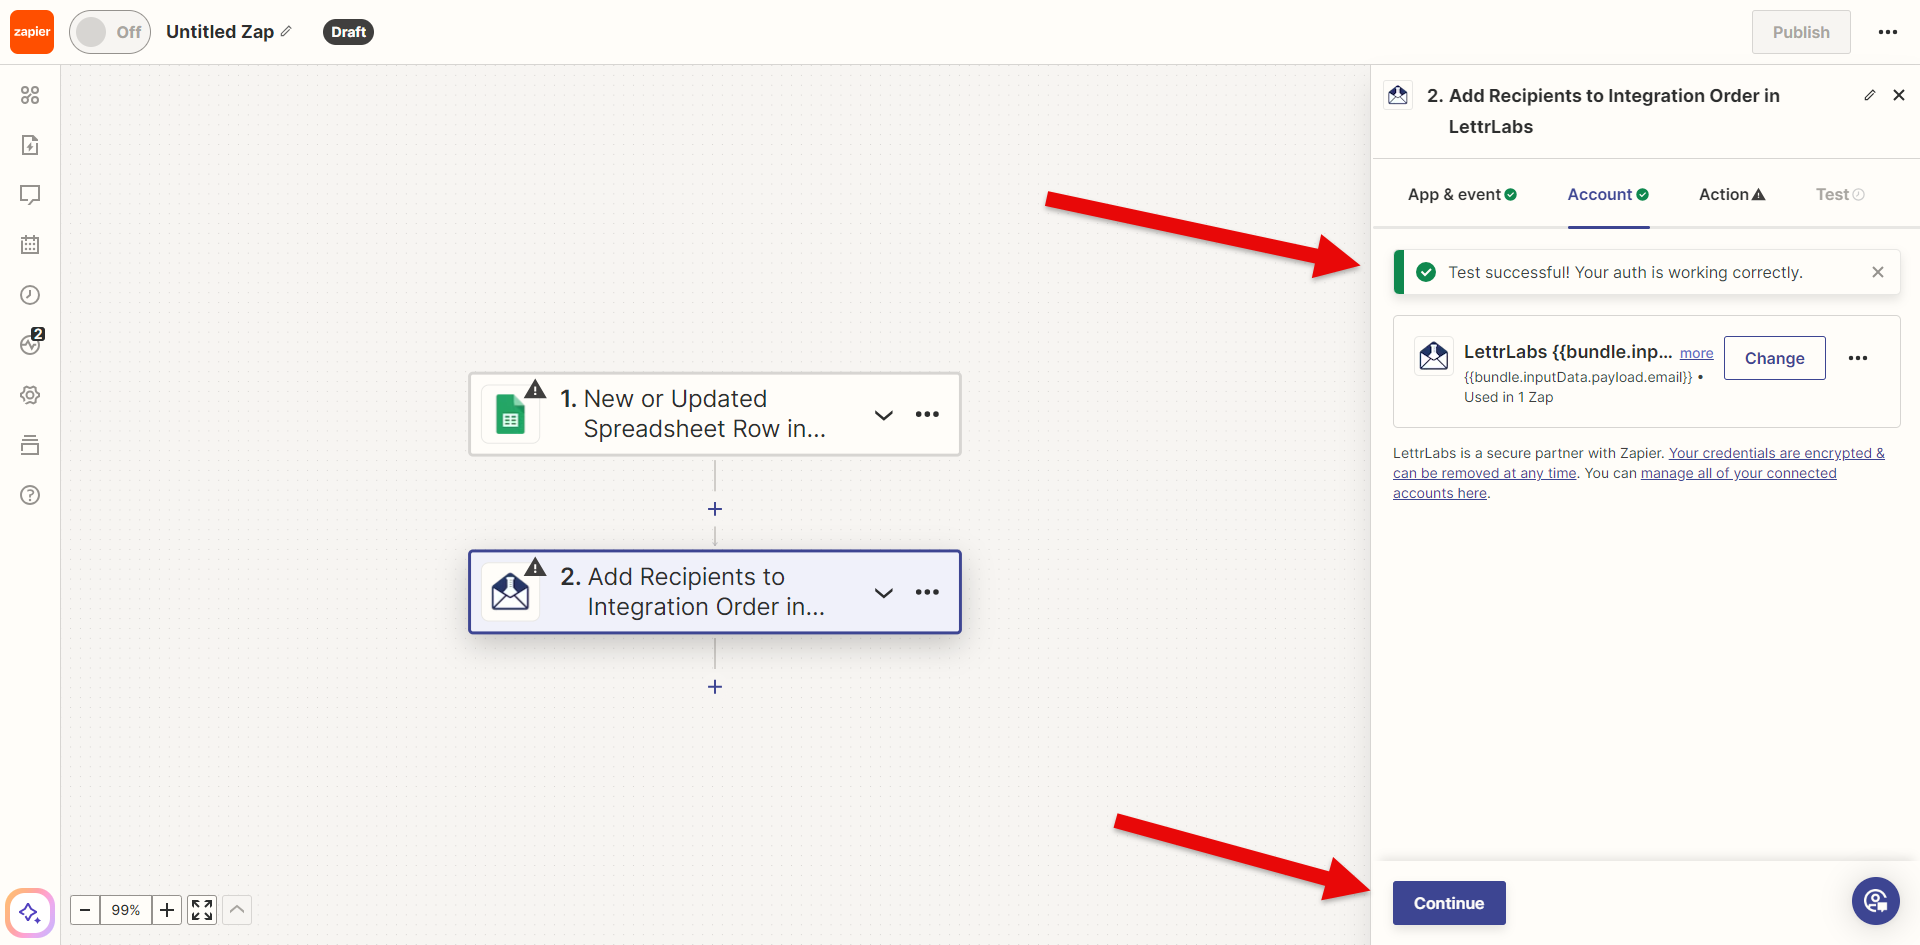Open the three-dot menu on step 1
The width and height of the screenshot is (1920, 945).
coord(927,414)
